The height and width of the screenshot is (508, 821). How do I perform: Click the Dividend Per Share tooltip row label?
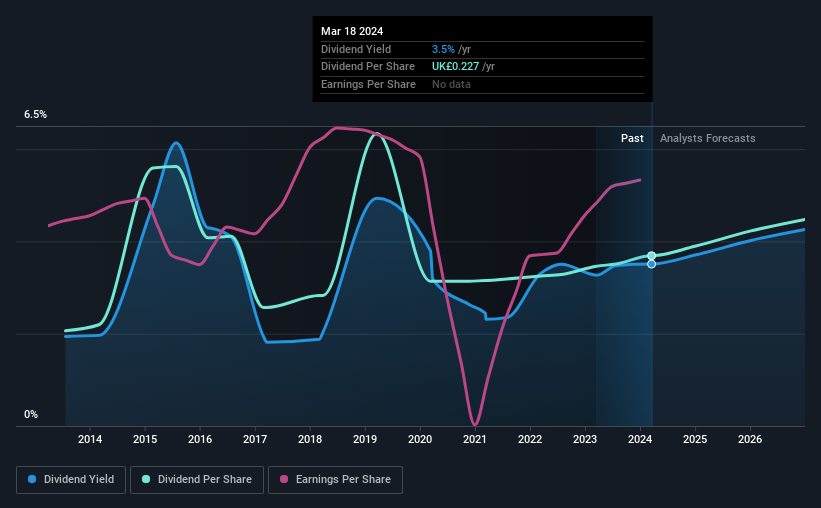click(368, 67)
